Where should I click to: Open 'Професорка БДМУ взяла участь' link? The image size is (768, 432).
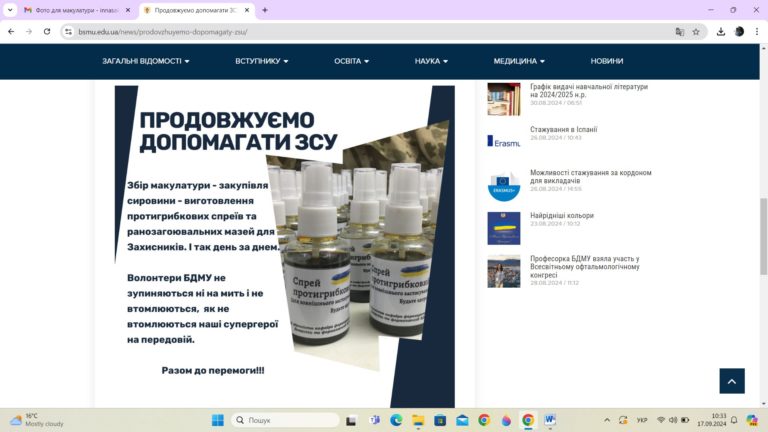coord(585,266)
